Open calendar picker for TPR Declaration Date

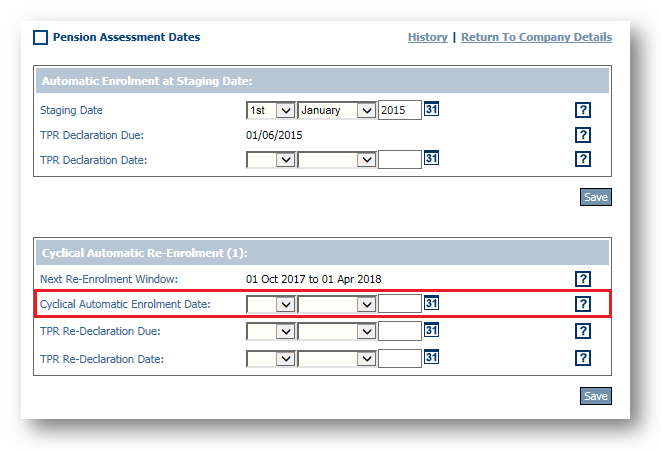click(x=432, y=158)
